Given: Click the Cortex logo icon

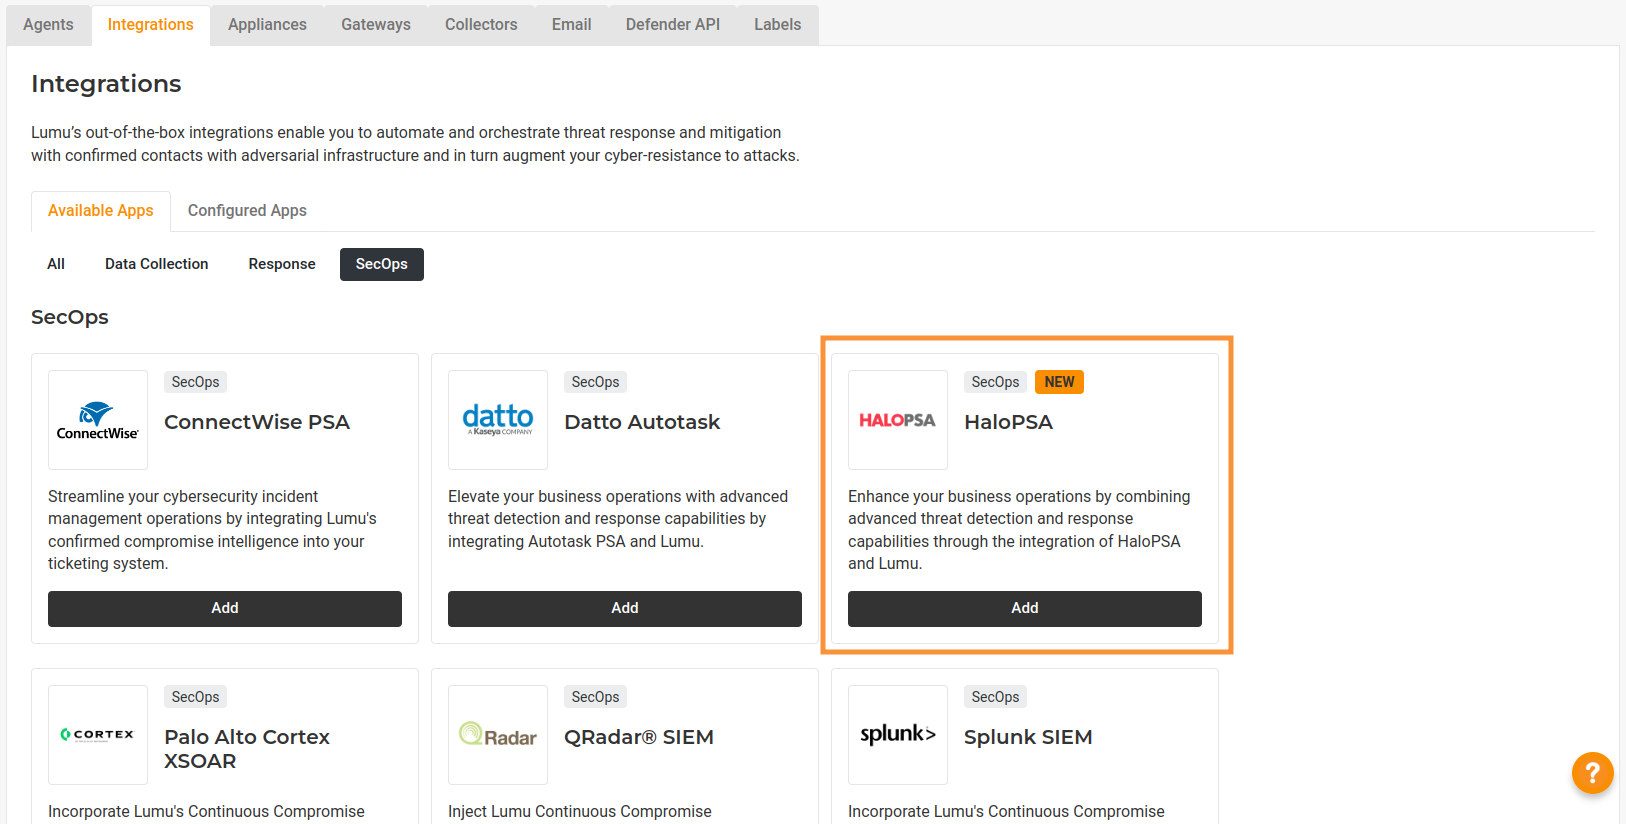Looking at the screenshot, I should pos(98,735).
